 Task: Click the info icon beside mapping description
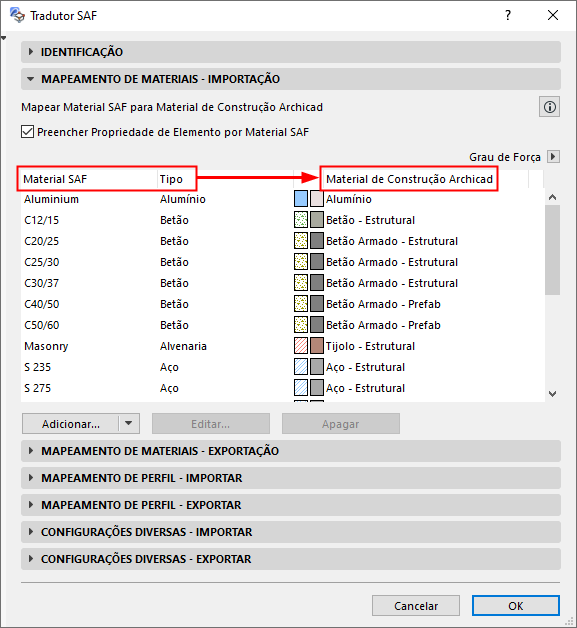(x=549, y=107)
